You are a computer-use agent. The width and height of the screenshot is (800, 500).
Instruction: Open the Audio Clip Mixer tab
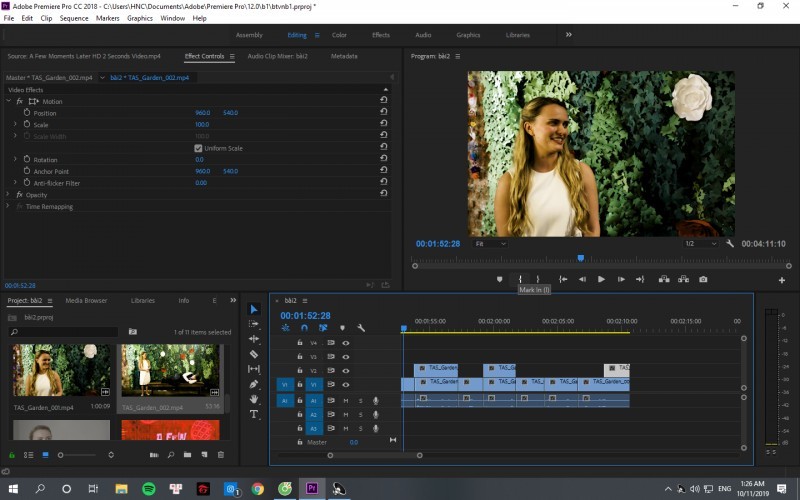pos(278,56)
